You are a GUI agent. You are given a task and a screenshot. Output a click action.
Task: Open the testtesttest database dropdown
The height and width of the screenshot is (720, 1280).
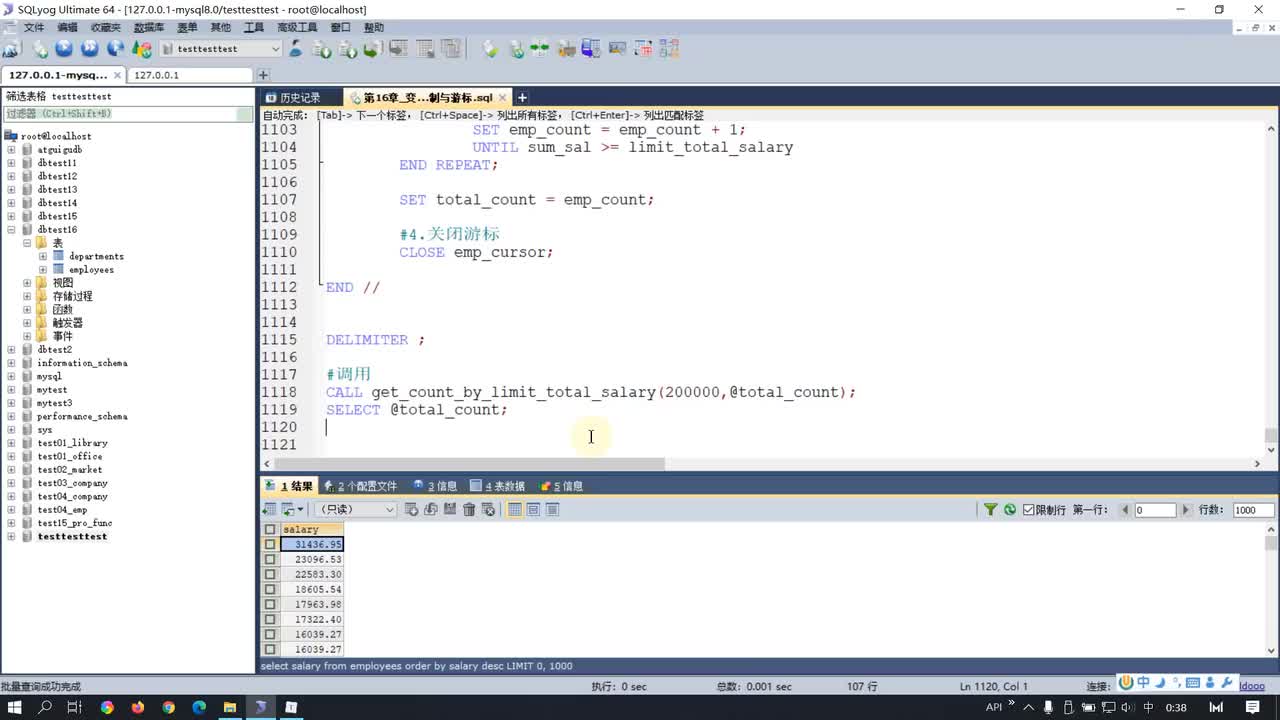275,49
